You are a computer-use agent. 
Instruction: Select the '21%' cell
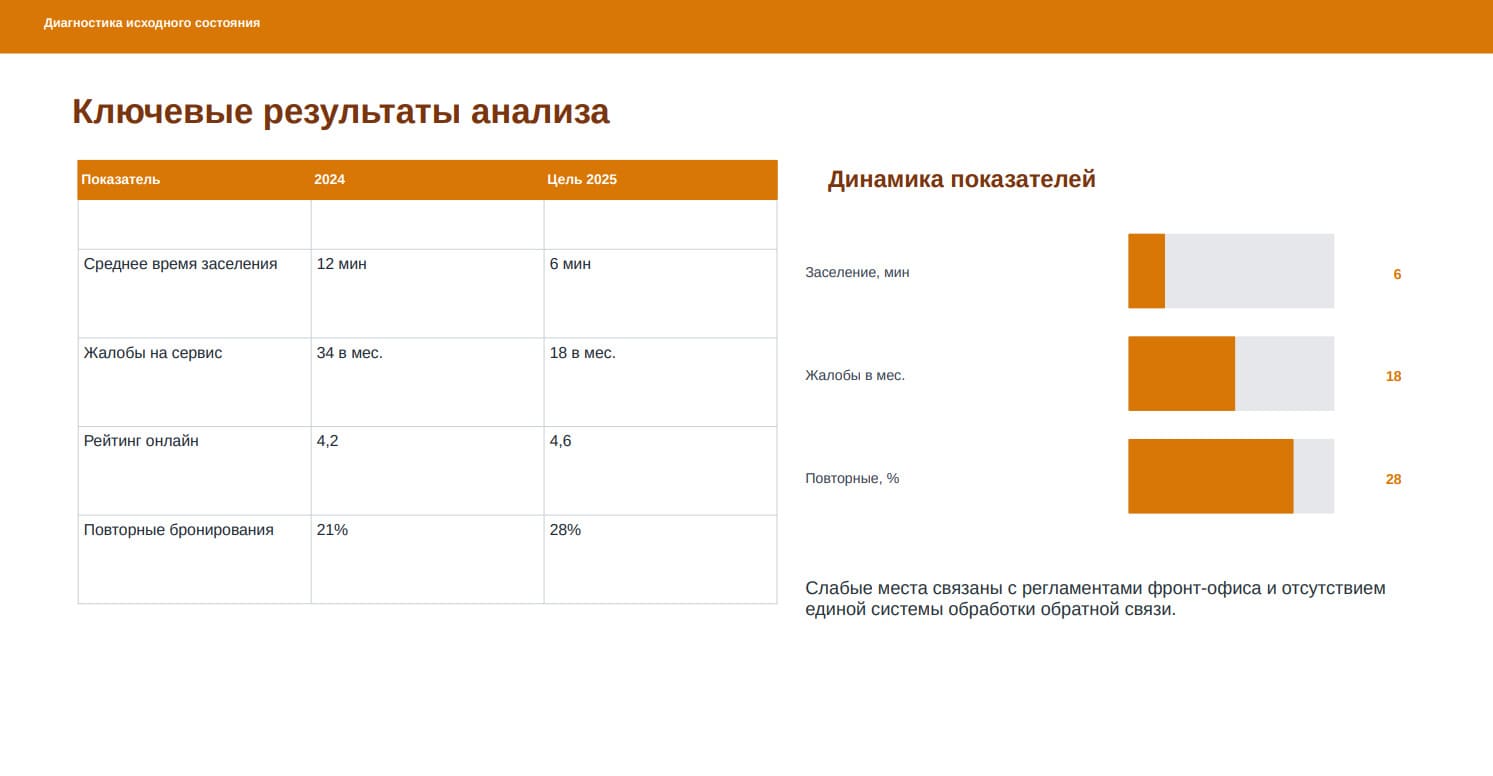pyautogui.click(x=427, y=559)
